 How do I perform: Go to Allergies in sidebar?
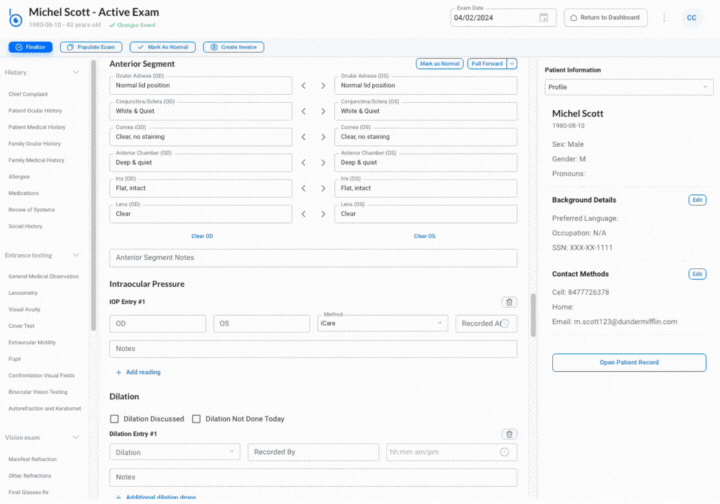pos(19,177)
